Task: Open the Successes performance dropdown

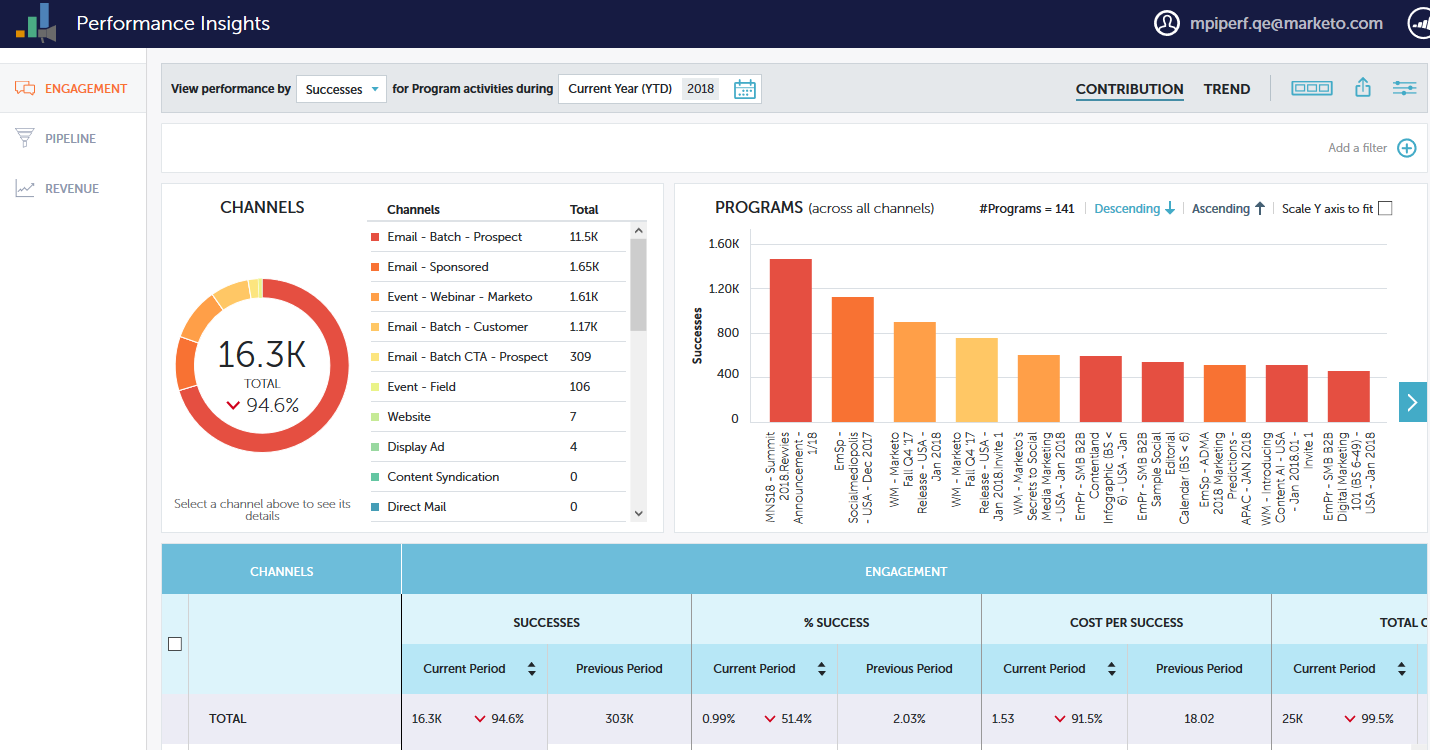Action: coord(341,88)
